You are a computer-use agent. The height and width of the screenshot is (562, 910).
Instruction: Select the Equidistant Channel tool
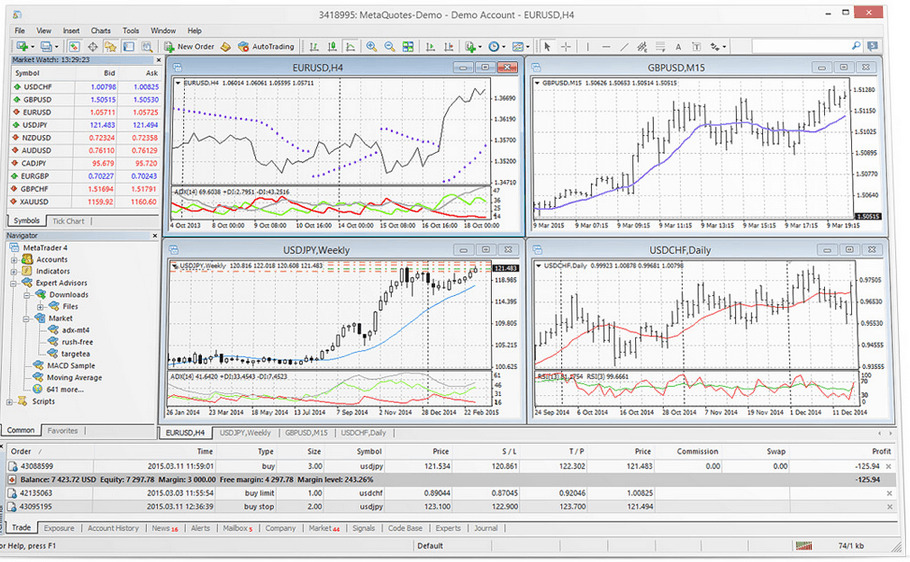[642, 46]
